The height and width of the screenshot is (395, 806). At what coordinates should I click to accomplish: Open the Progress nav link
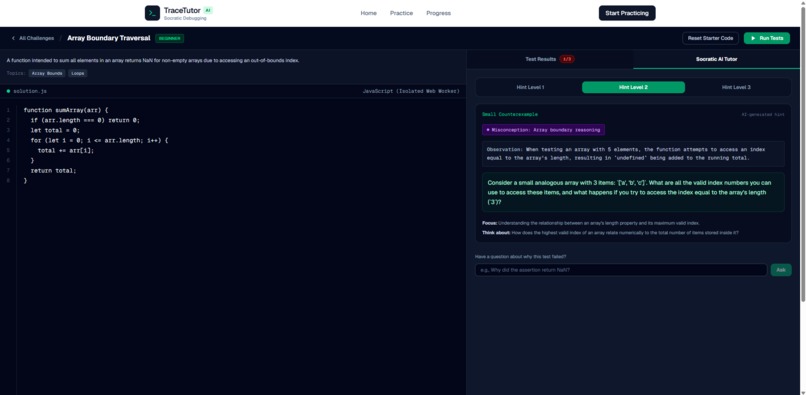[438, 13]
